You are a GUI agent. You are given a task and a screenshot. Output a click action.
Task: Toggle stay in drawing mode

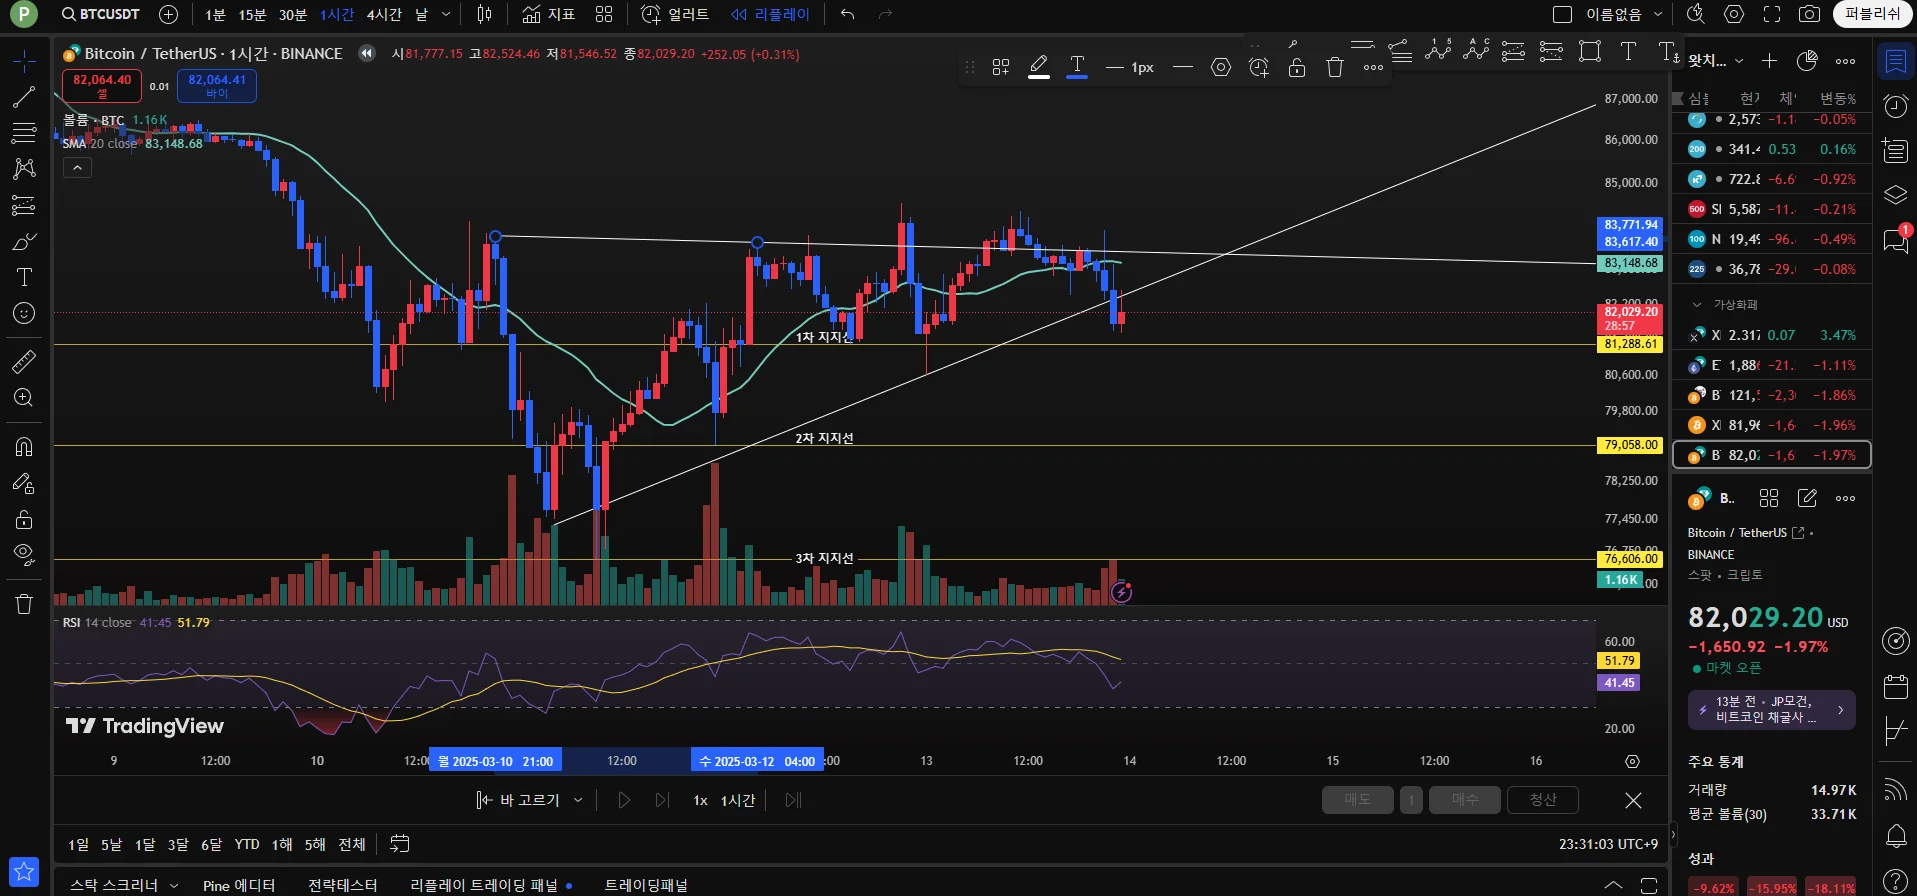(24, 483)
